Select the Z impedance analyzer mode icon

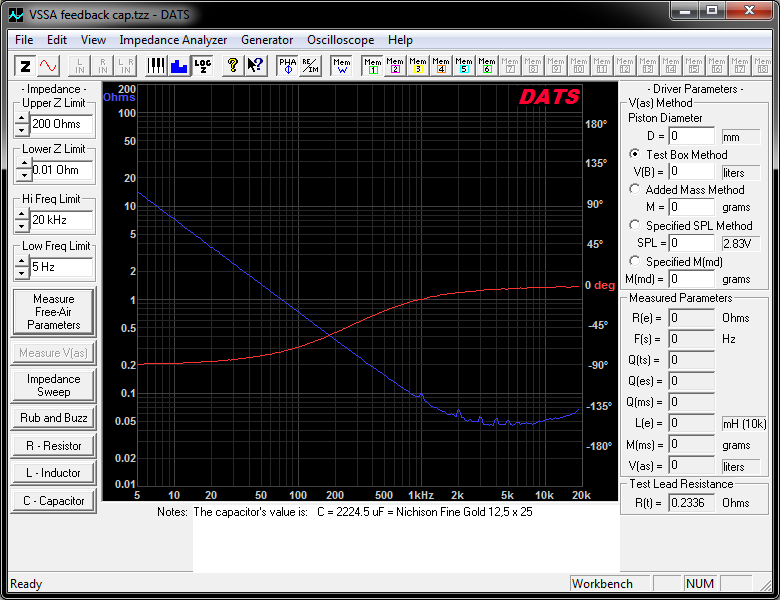pyautogui.click(x=25, y=65)
